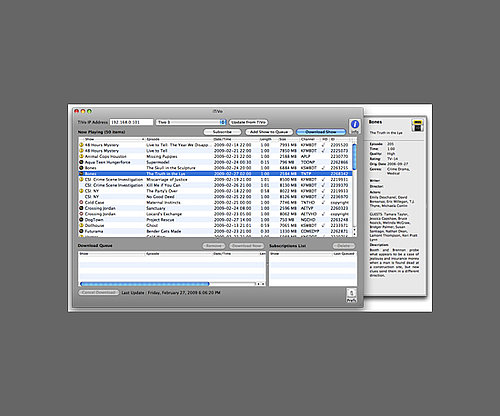Open the Prefs icon
500x416 pixels.
click(351, 294)
